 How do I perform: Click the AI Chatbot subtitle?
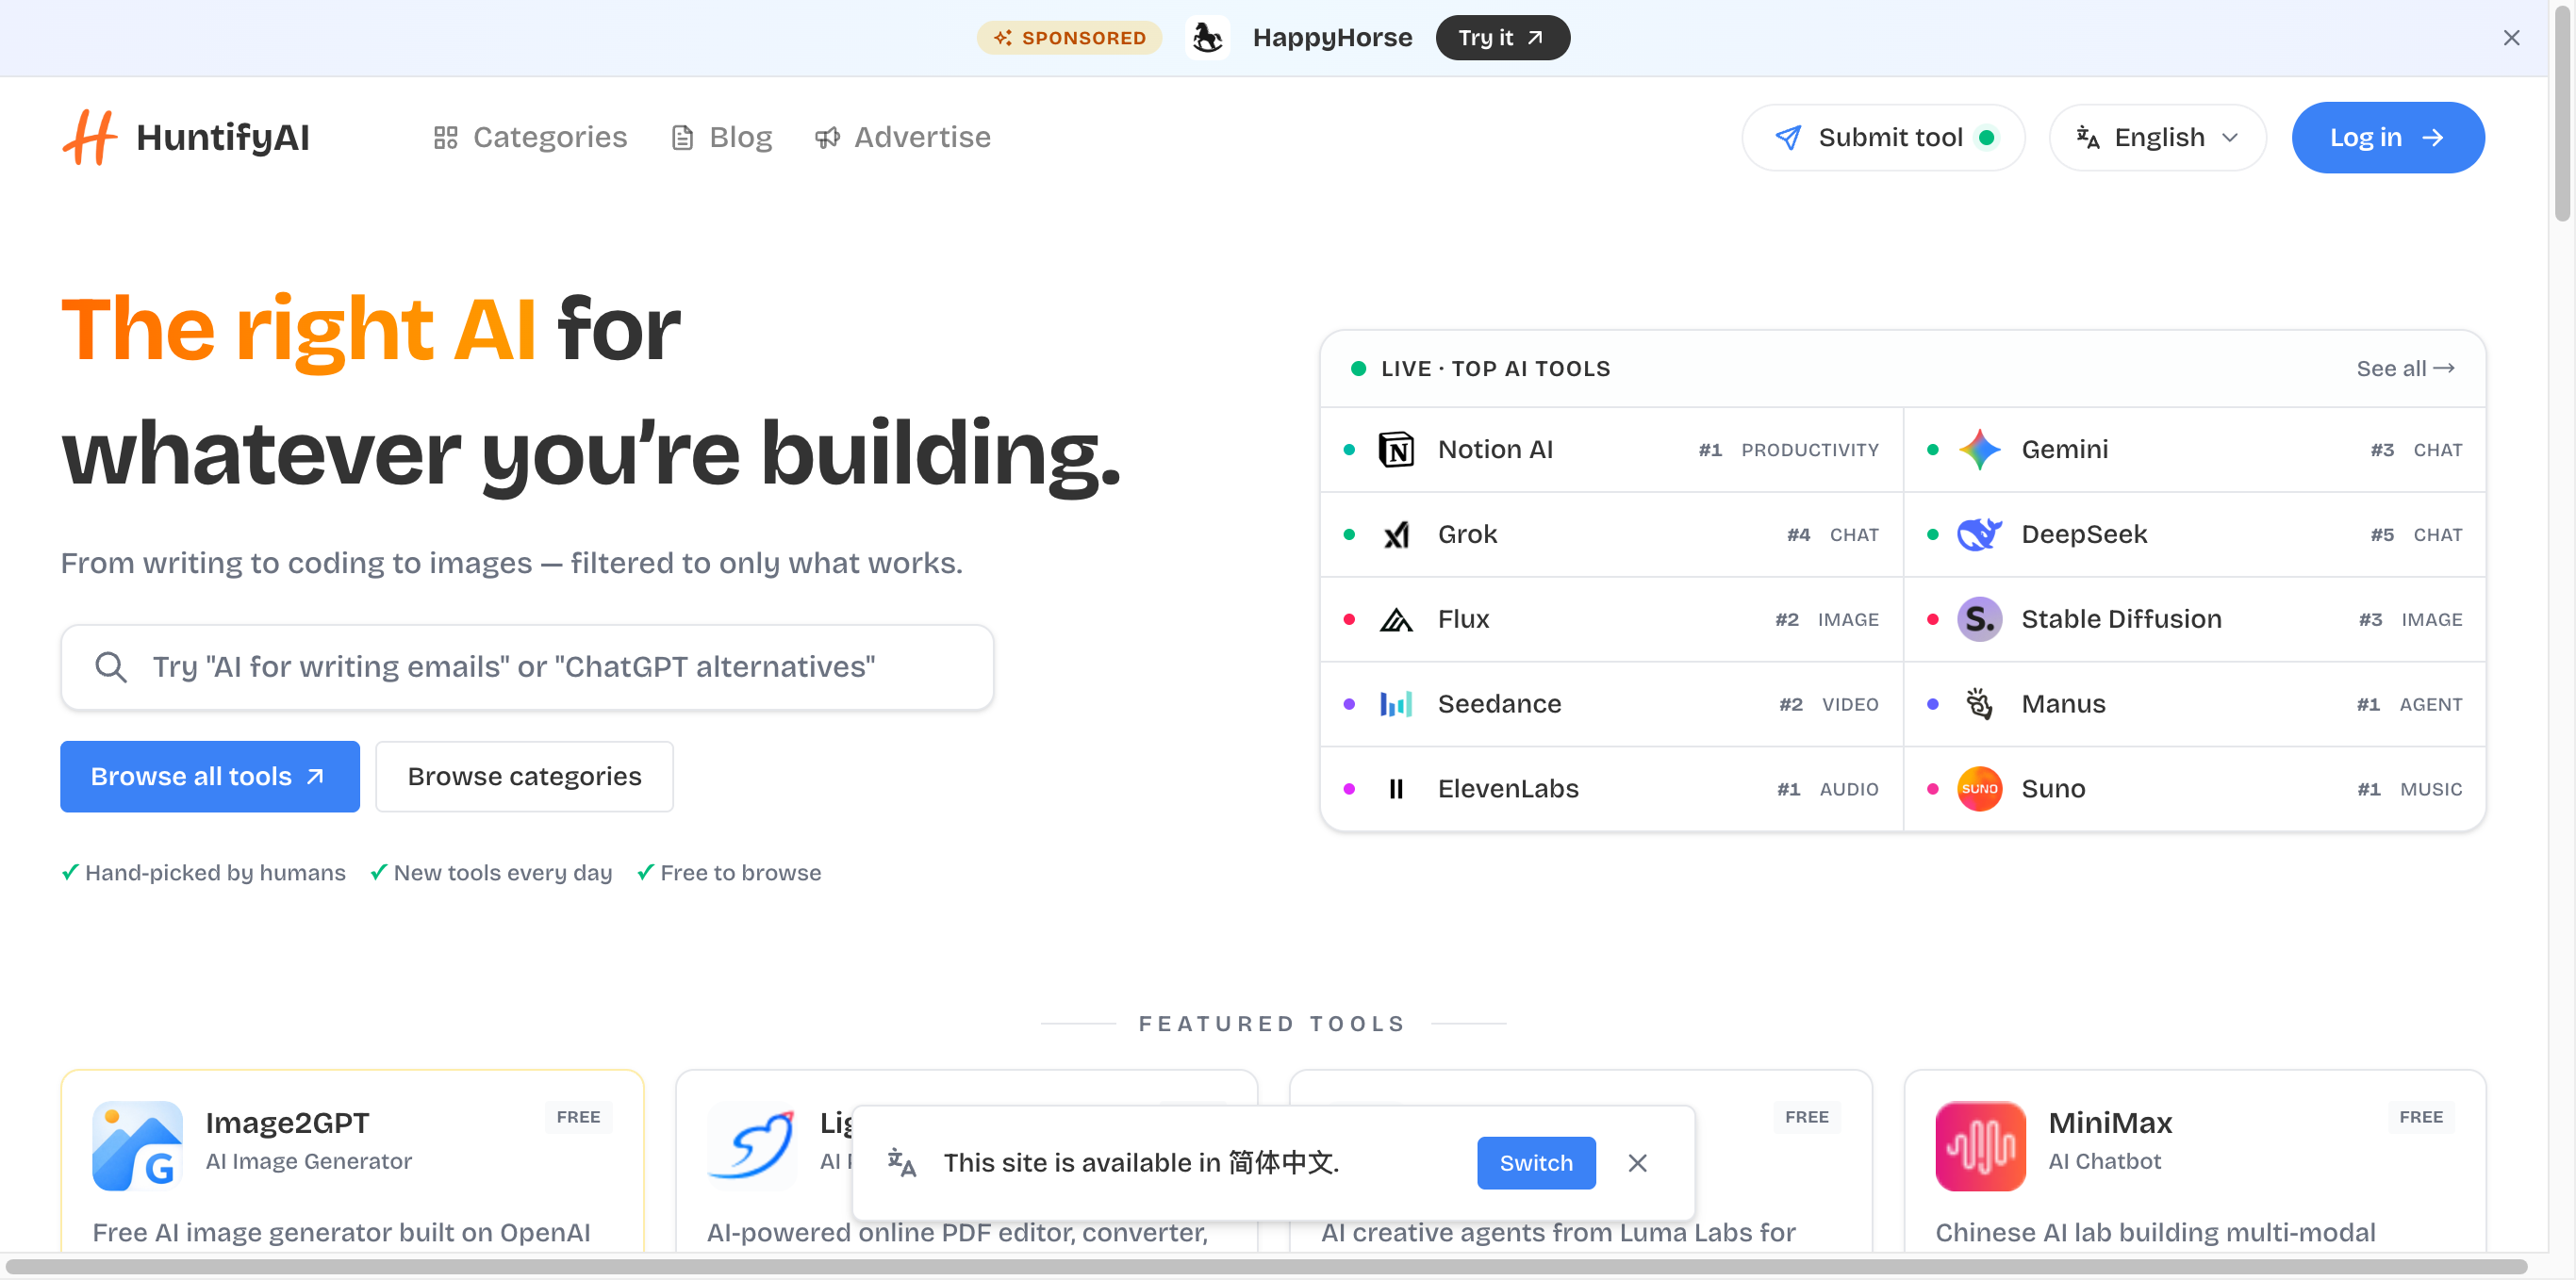(2104, 1161)
